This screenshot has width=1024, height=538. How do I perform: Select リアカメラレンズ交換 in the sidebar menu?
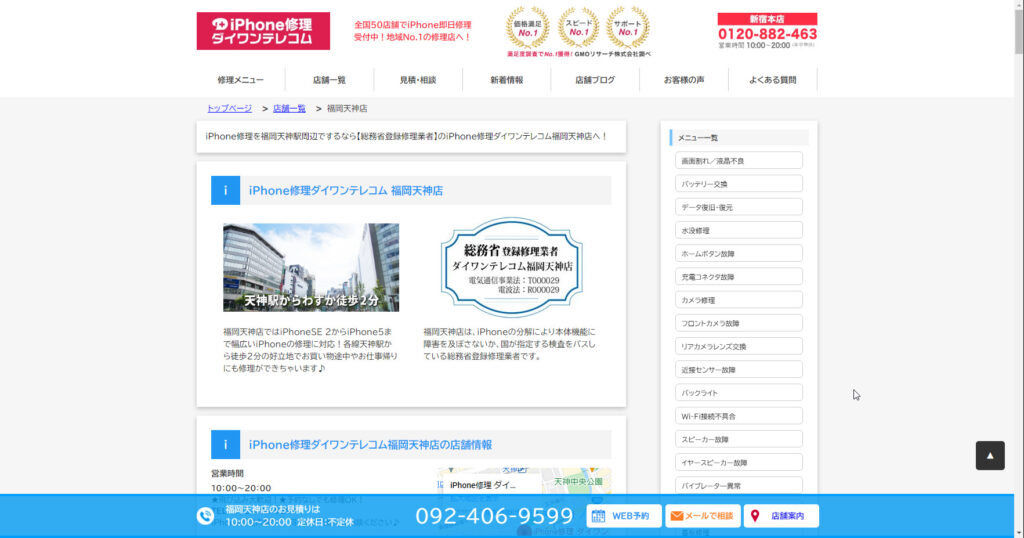[739, 346]
